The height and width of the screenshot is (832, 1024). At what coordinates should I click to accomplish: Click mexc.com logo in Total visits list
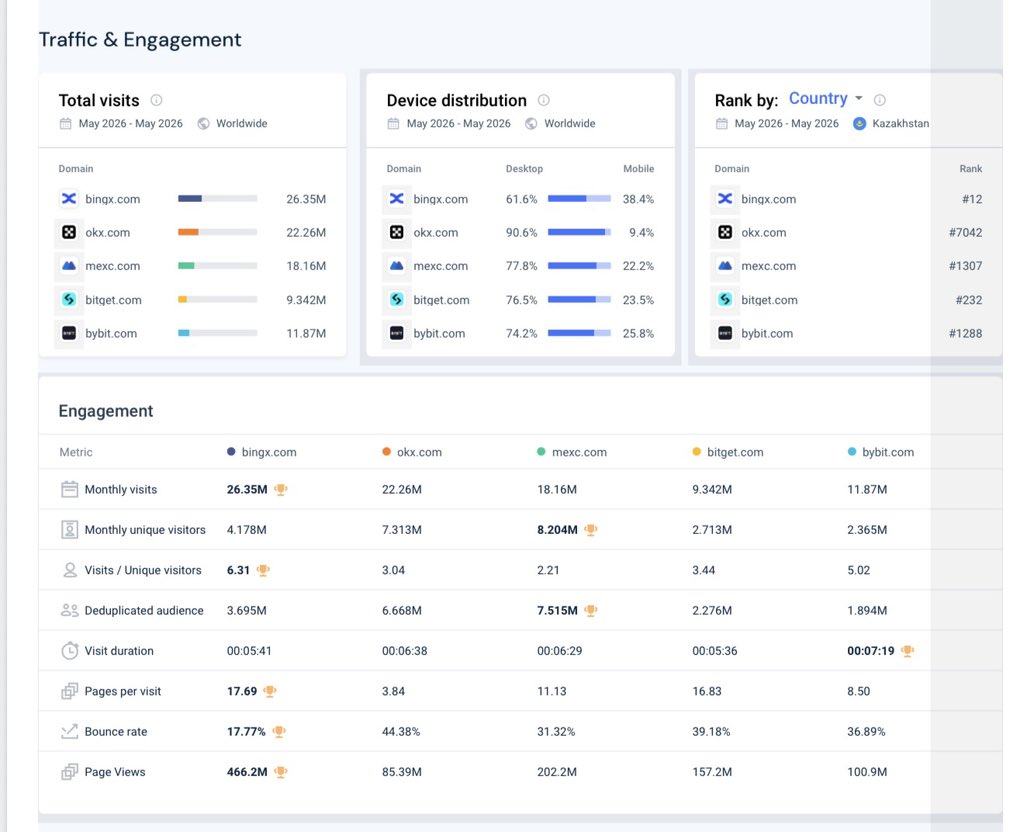coord(69,266)
